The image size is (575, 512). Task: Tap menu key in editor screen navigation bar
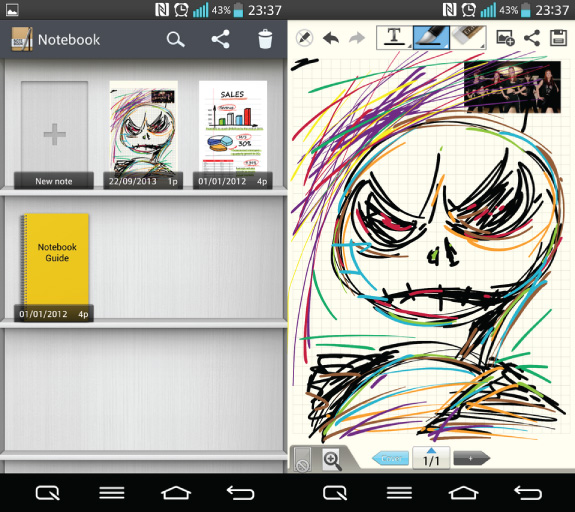pos(399,493)
